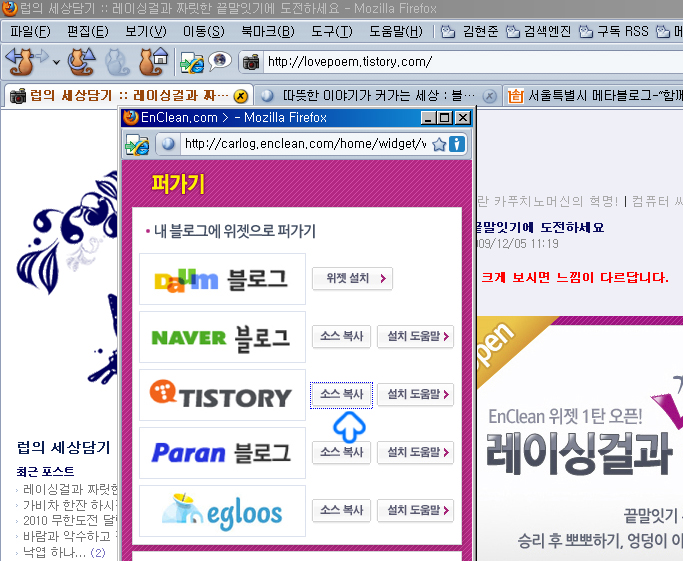The image size is (683, 561).
Task: Open recent post 낙엽 하나...
Action: (x=54, y=552)
